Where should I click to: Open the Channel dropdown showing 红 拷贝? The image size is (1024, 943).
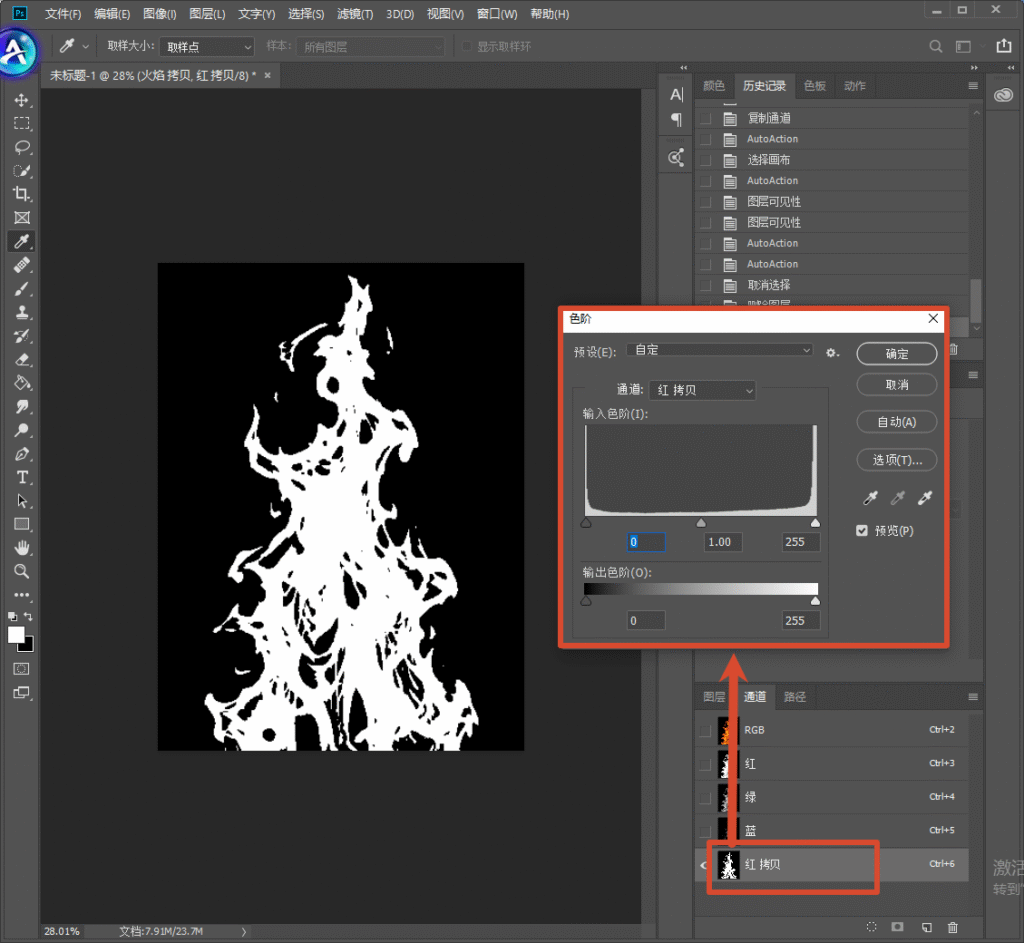coord(703,390)
